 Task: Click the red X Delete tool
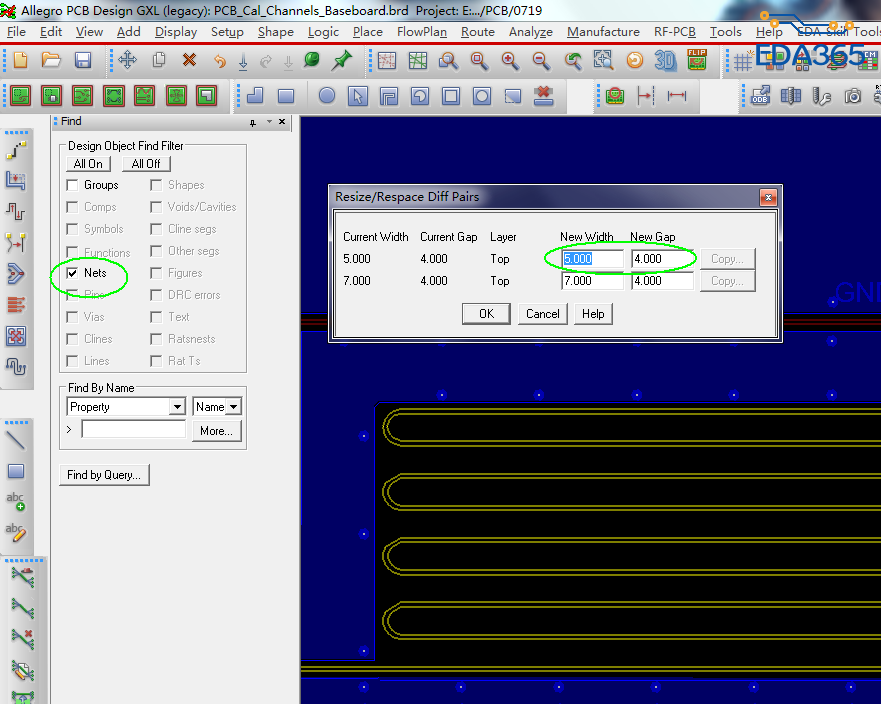click(189, 61)
